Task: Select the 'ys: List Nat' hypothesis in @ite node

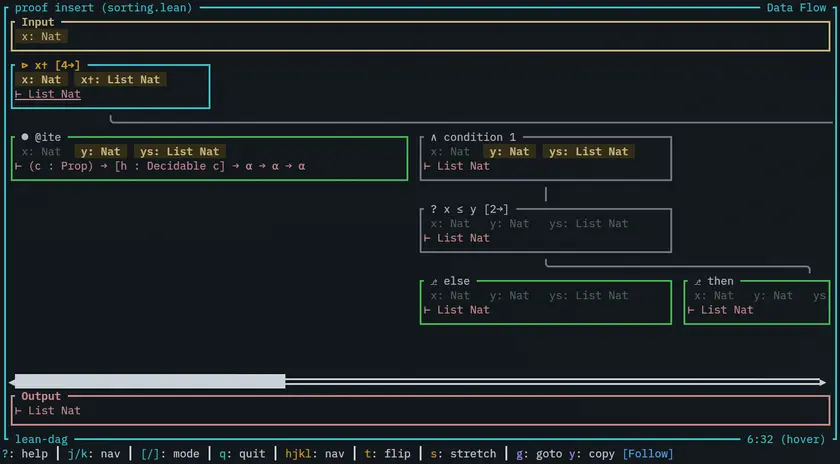Action: pyautogui.click(x=180, y=151)
